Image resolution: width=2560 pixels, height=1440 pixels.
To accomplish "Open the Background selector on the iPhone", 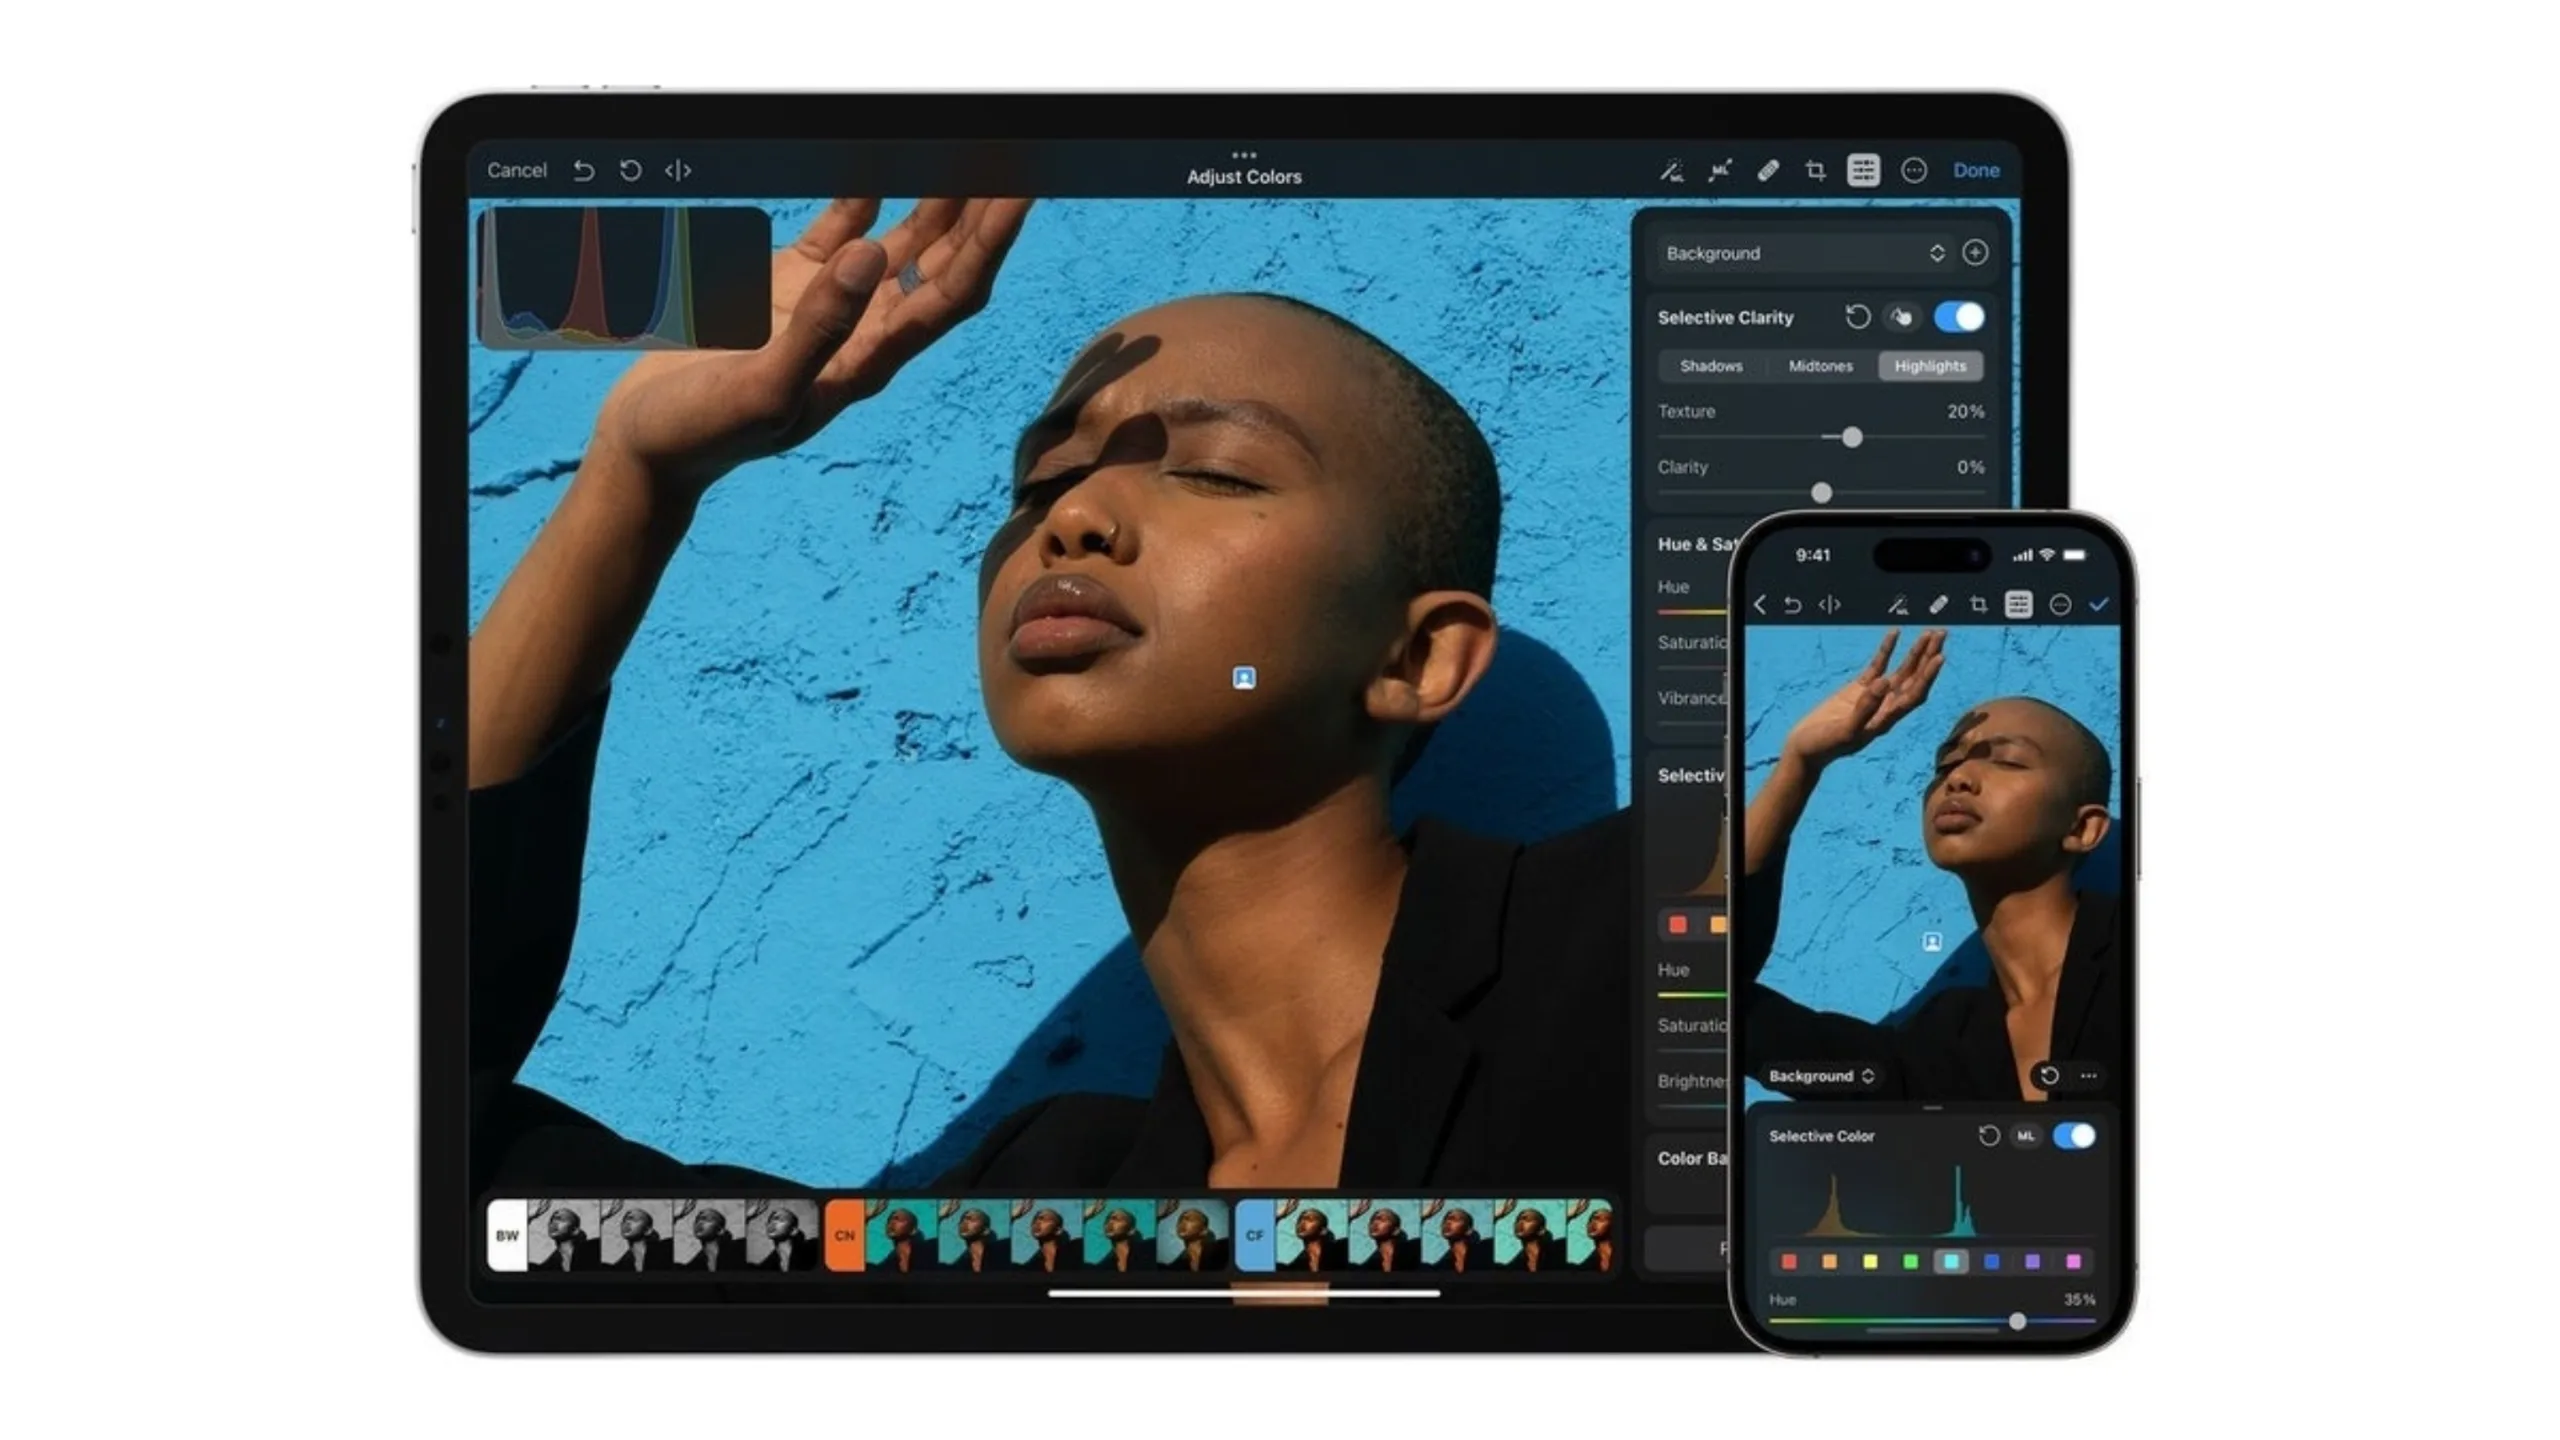I will coord(1820,1076).
